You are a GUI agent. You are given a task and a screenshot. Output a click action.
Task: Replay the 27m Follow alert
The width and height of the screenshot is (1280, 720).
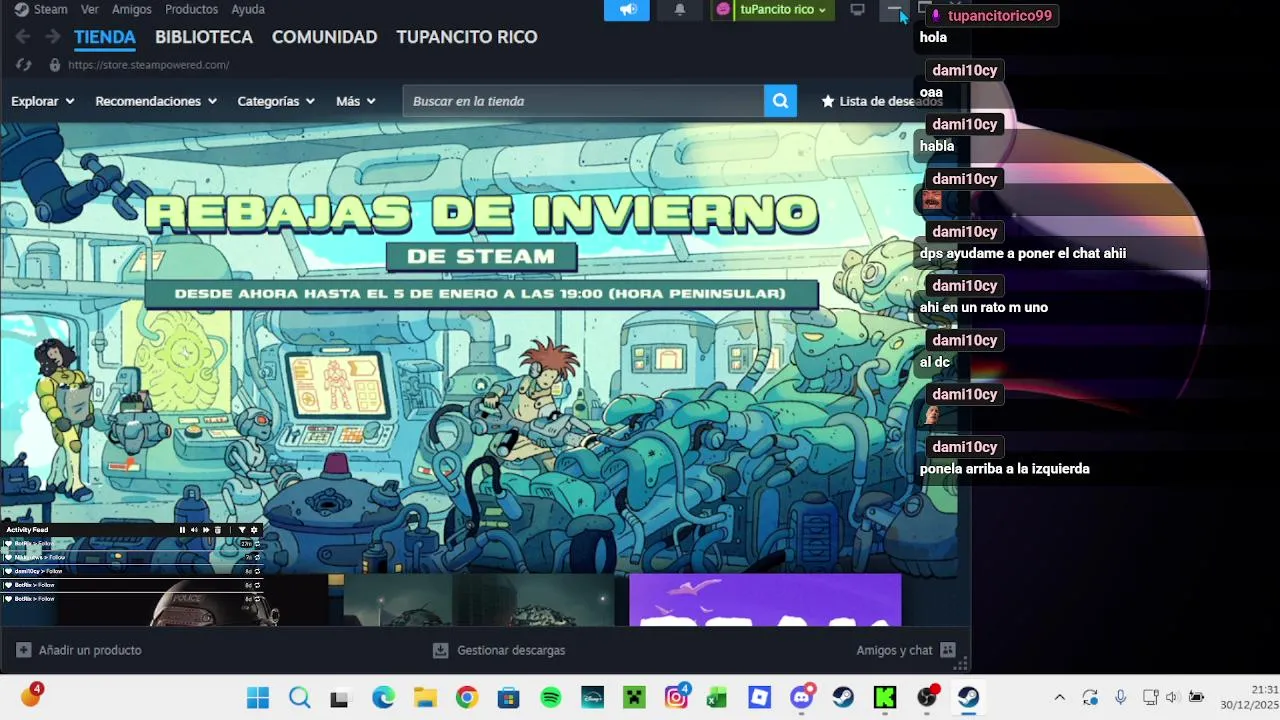257,543
